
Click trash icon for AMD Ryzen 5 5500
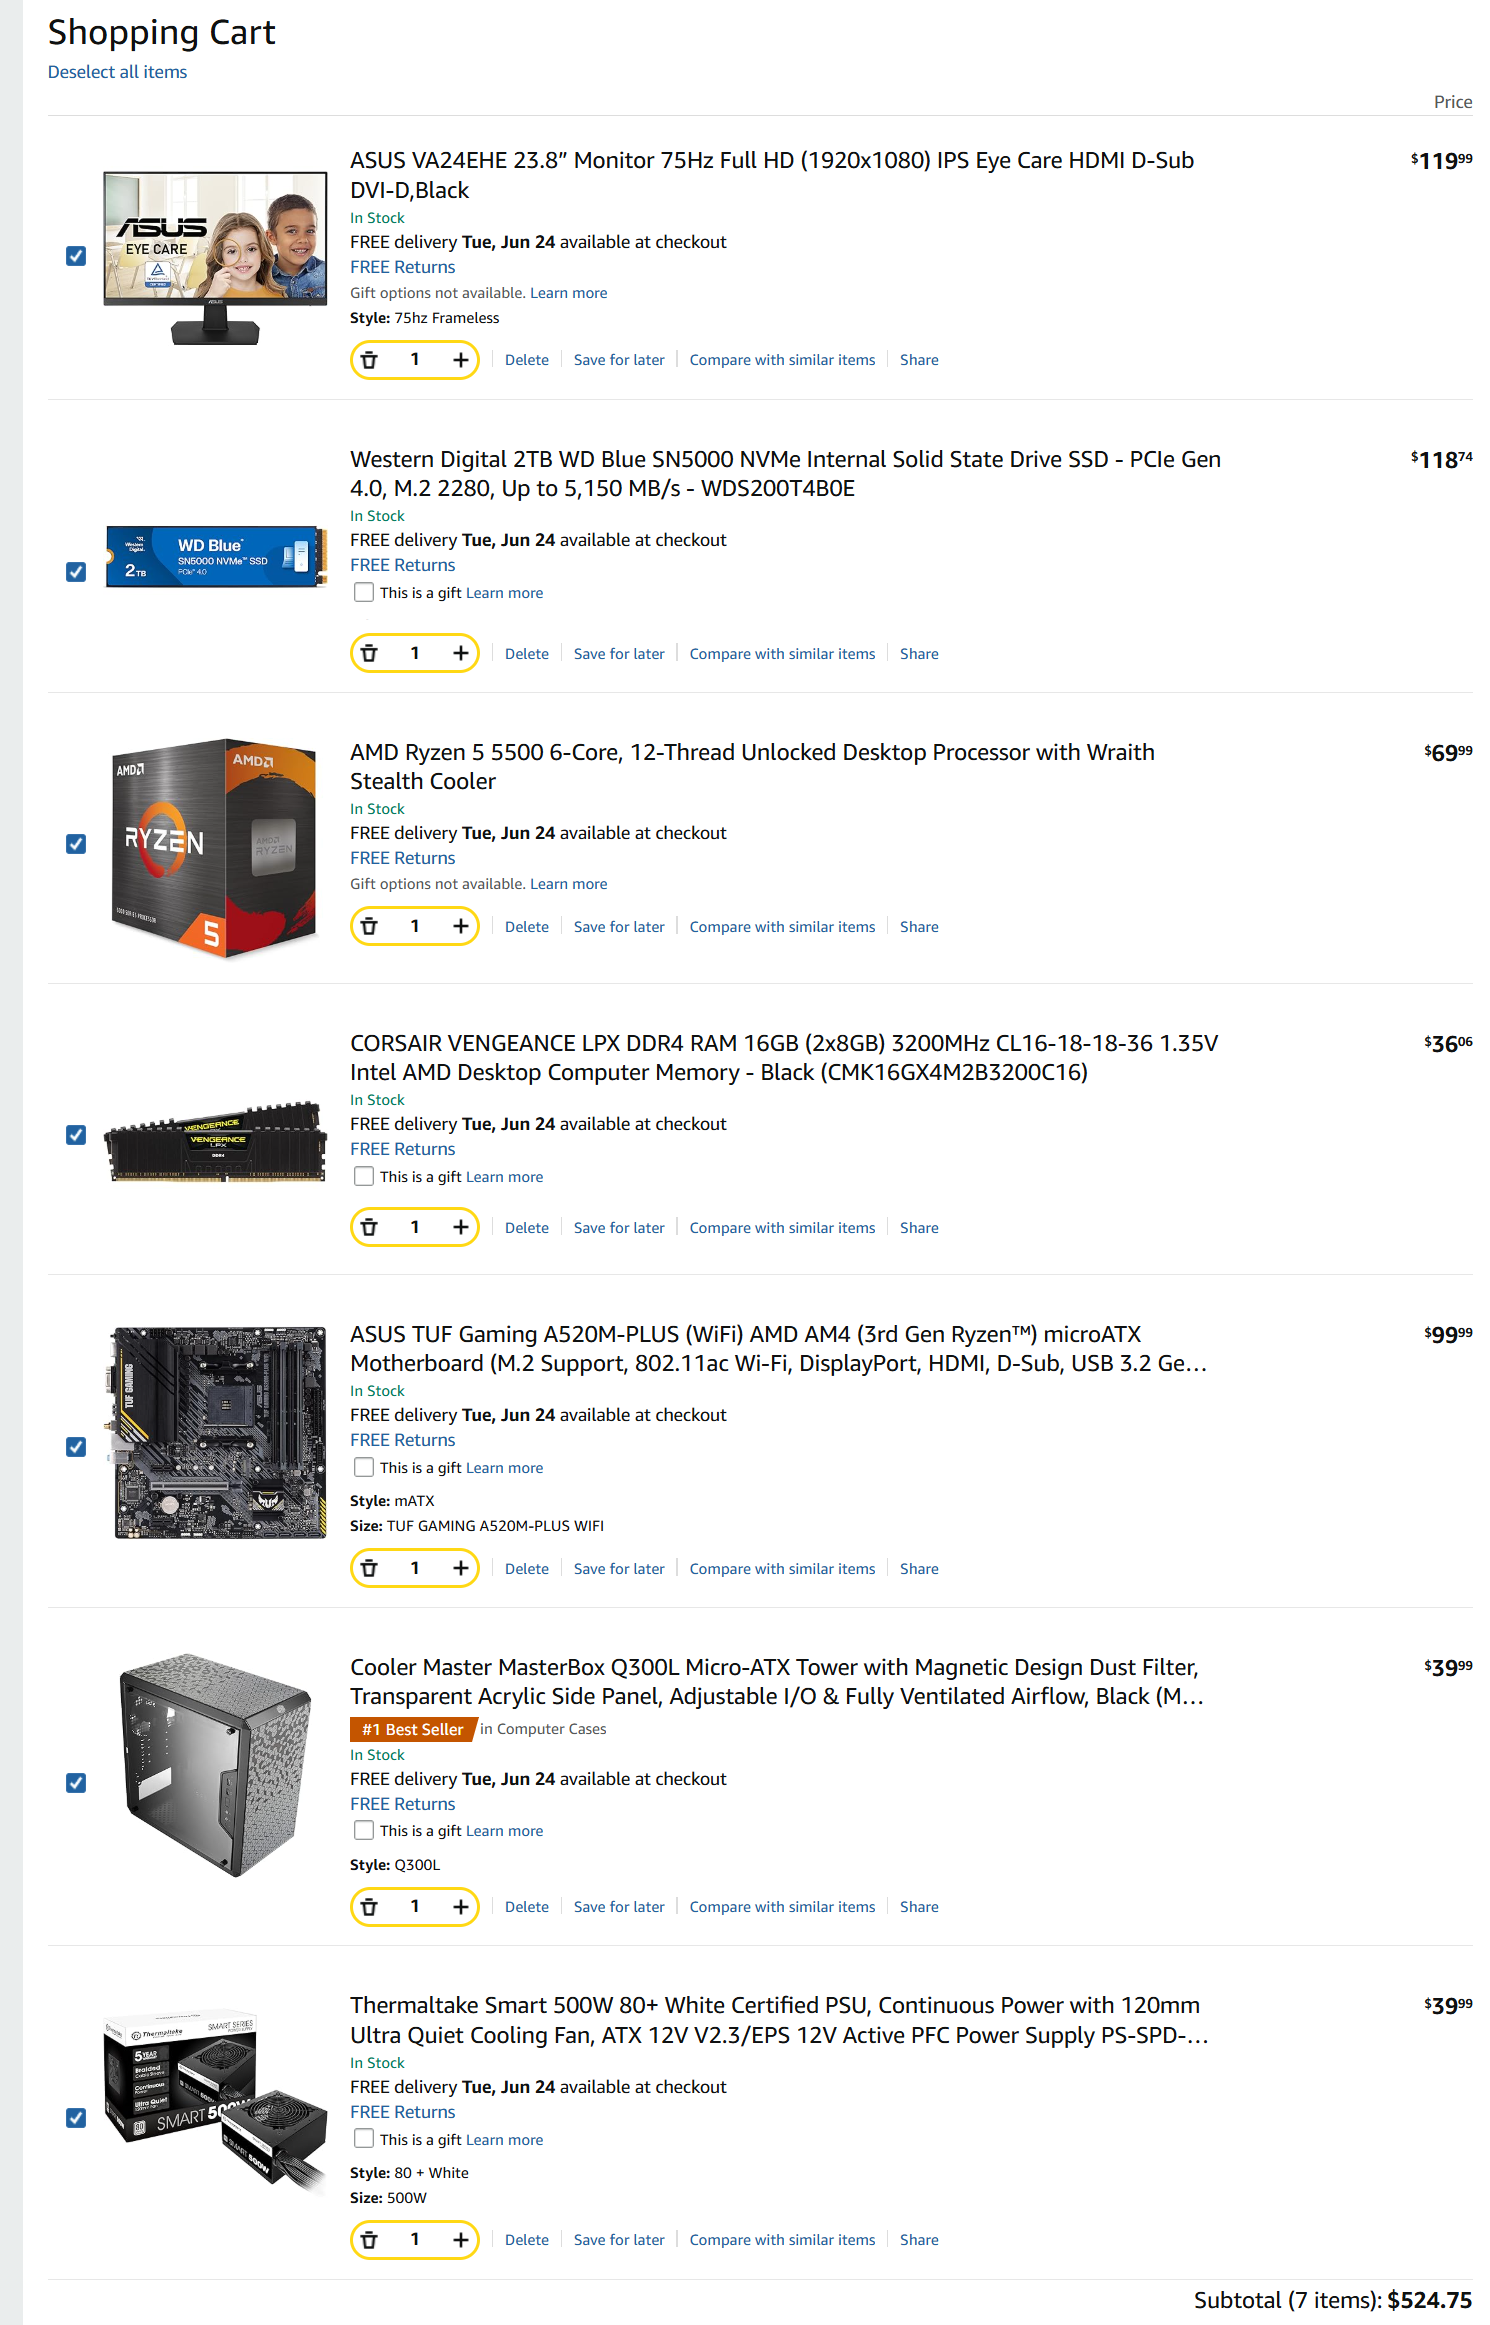click(x=369, y=926)
